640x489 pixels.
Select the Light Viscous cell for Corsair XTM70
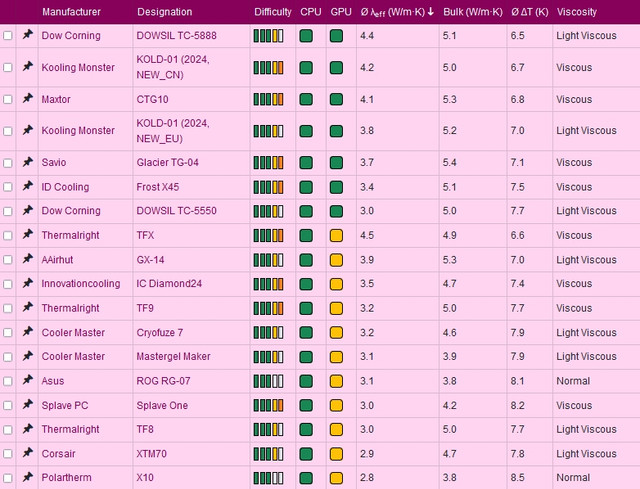586,453
